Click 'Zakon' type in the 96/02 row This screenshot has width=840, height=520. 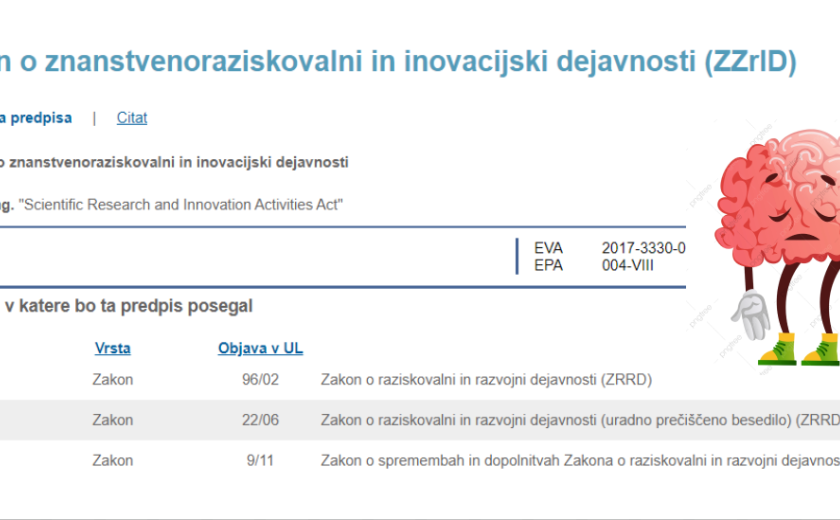click(113, 380)
